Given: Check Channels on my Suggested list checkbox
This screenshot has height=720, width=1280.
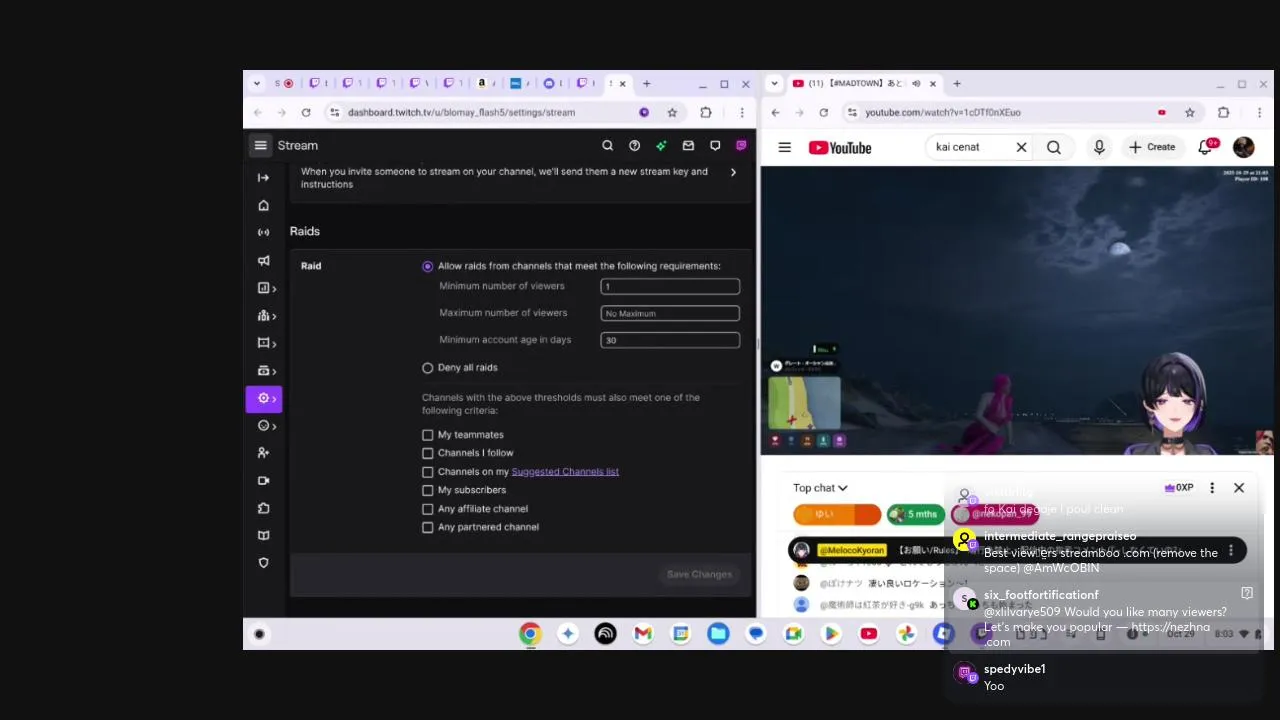Looking at the screenshot, I should (428, 472).
